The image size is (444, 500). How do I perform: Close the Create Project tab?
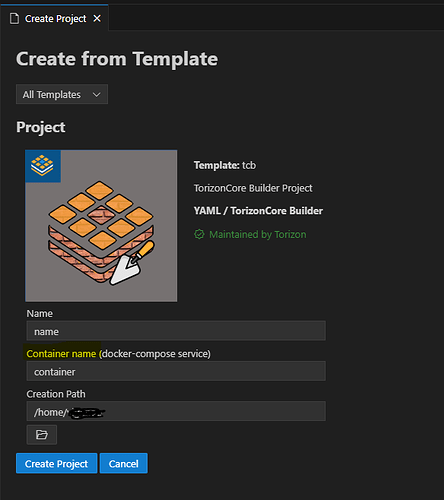point(97,18)
